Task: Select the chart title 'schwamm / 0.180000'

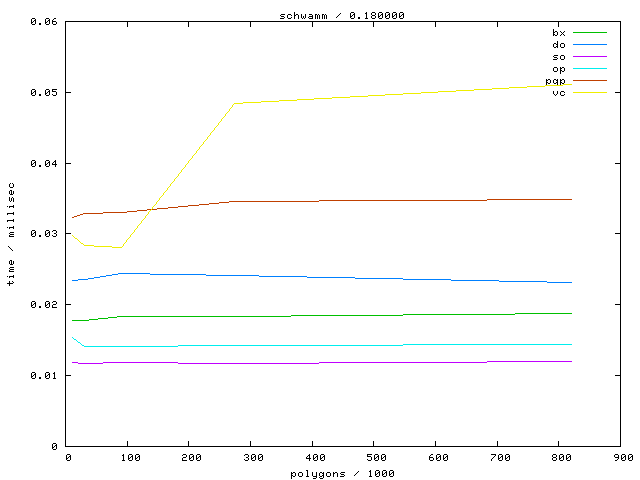Action: (x=343, y=15)
